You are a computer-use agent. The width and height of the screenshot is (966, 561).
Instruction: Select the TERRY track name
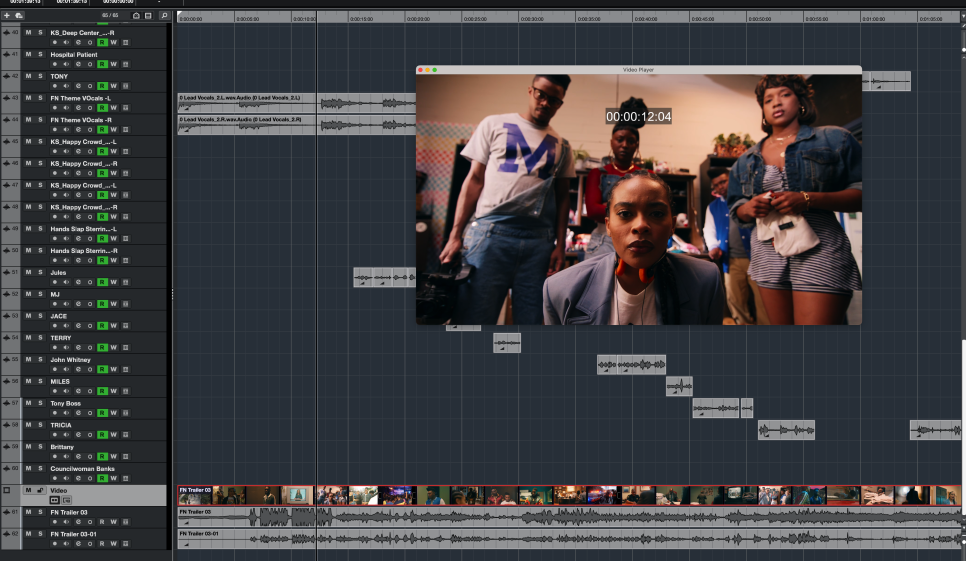pyautogui.click(x=60, y=338)
